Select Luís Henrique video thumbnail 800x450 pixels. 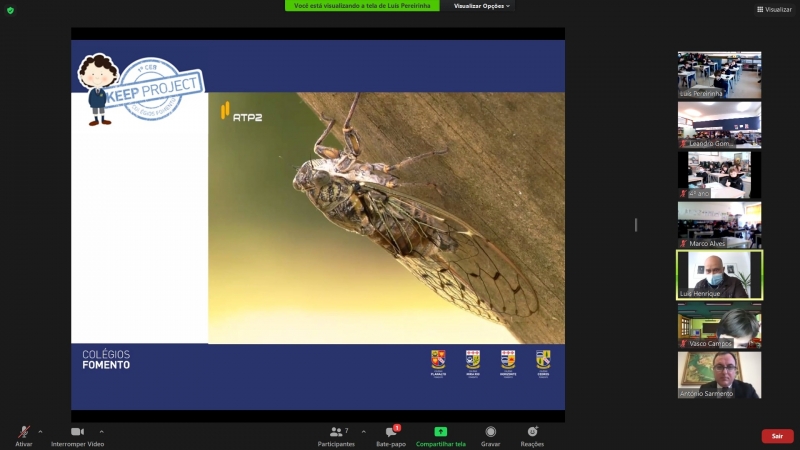pos(719,275)
